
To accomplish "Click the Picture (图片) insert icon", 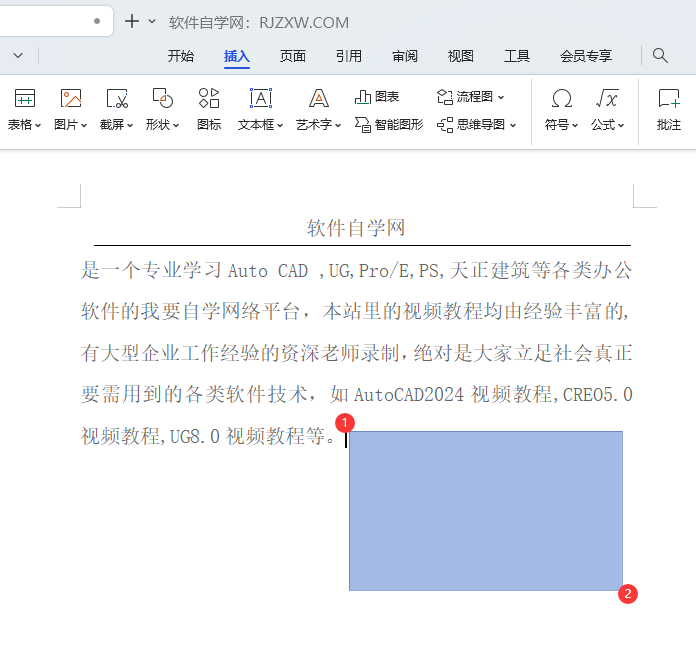I will (x=70, y=98).
